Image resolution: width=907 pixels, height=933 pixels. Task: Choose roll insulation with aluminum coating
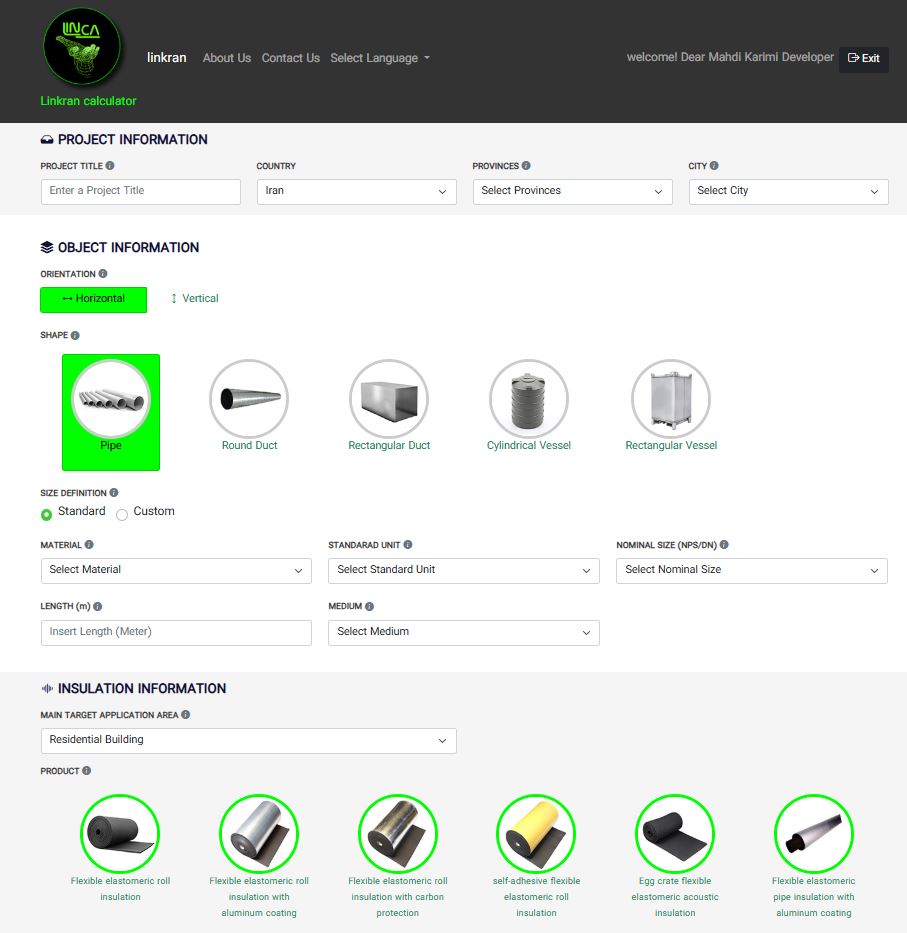click(259, 856)
